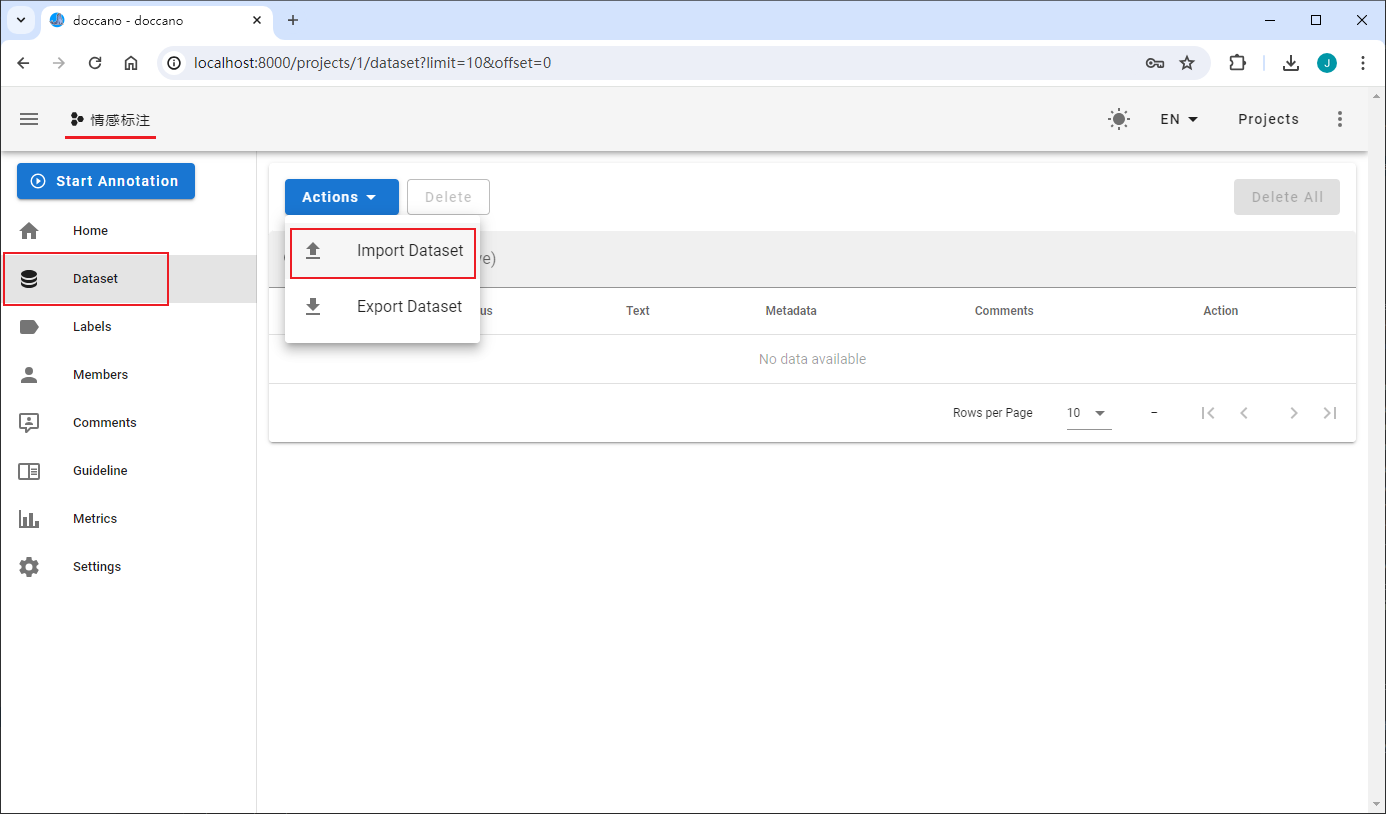Open Labels section in sidebar
1386x814 pixels.
pos(92,327)
